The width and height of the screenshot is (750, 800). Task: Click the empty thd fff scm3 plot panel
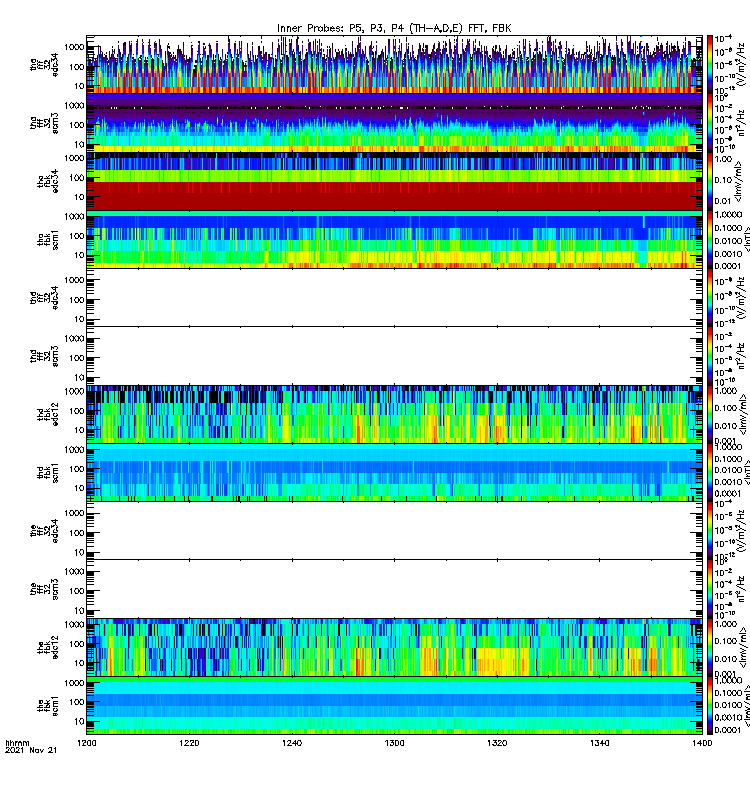[x=394, y=356]
